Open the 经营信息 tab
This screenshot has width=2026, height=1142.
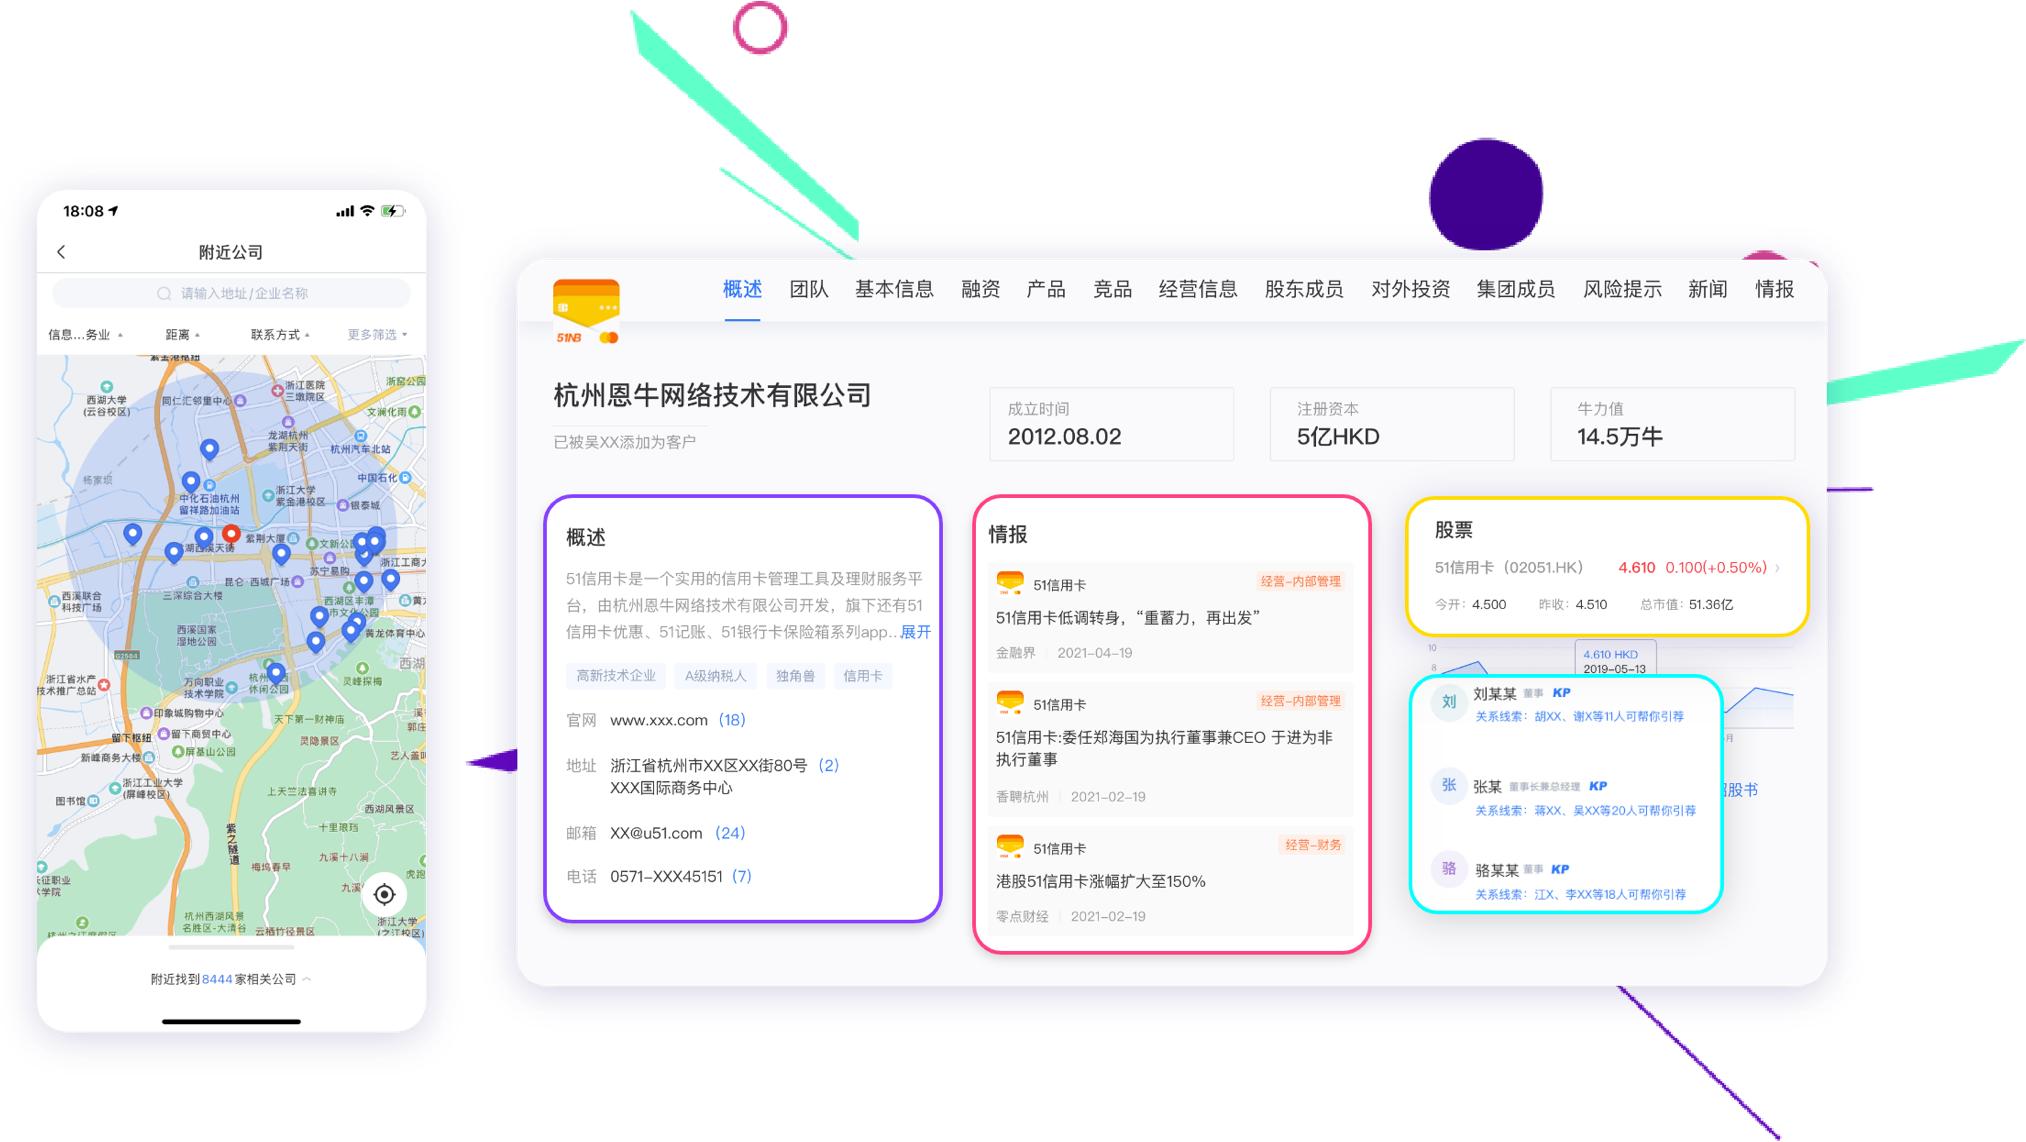pyautogui.click(x=1198, y=289)
